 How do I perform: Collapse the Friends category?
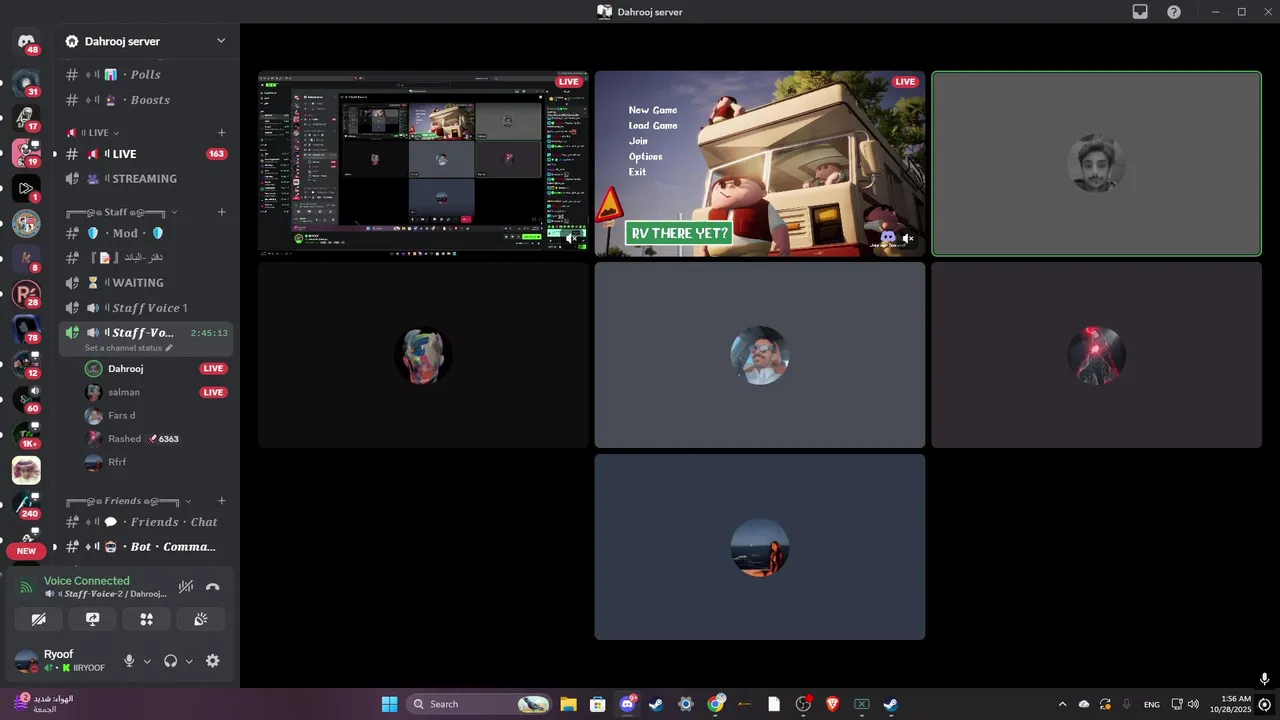point(128,501)
